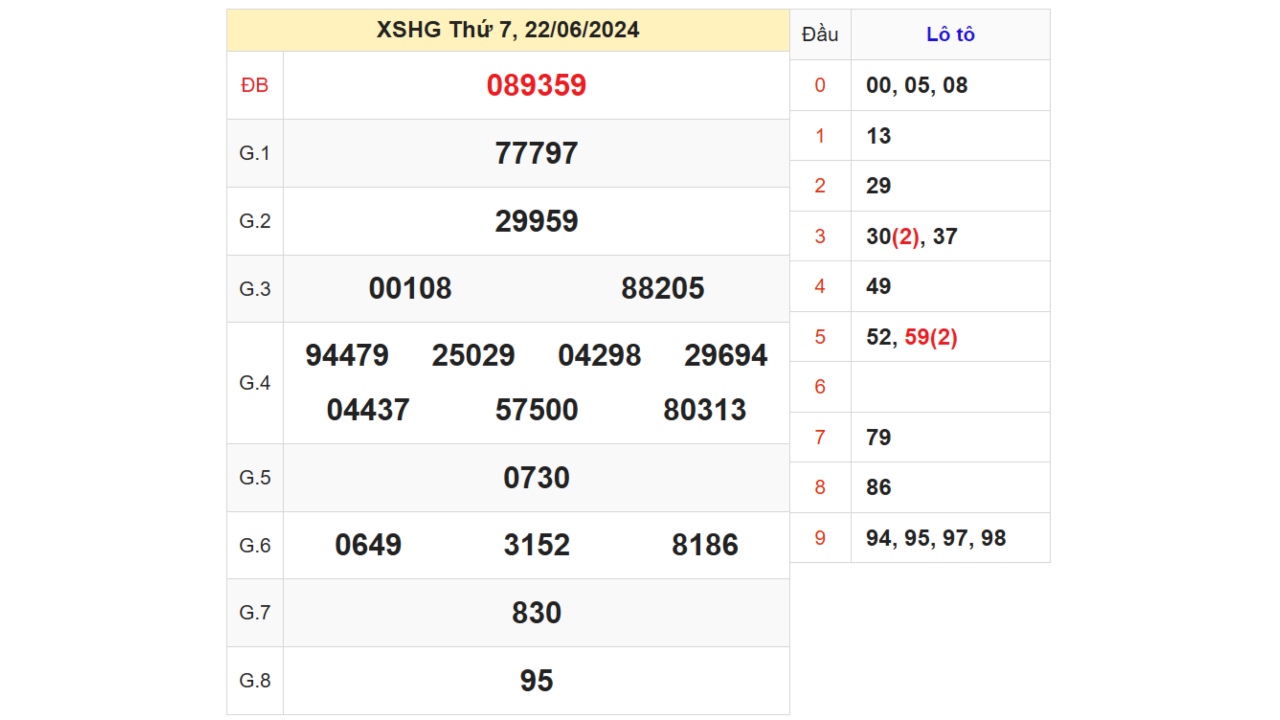This screenshot has height=720, width=1280.
Task: Select G.3 number 00108
Action: click(x=410, y=289)
